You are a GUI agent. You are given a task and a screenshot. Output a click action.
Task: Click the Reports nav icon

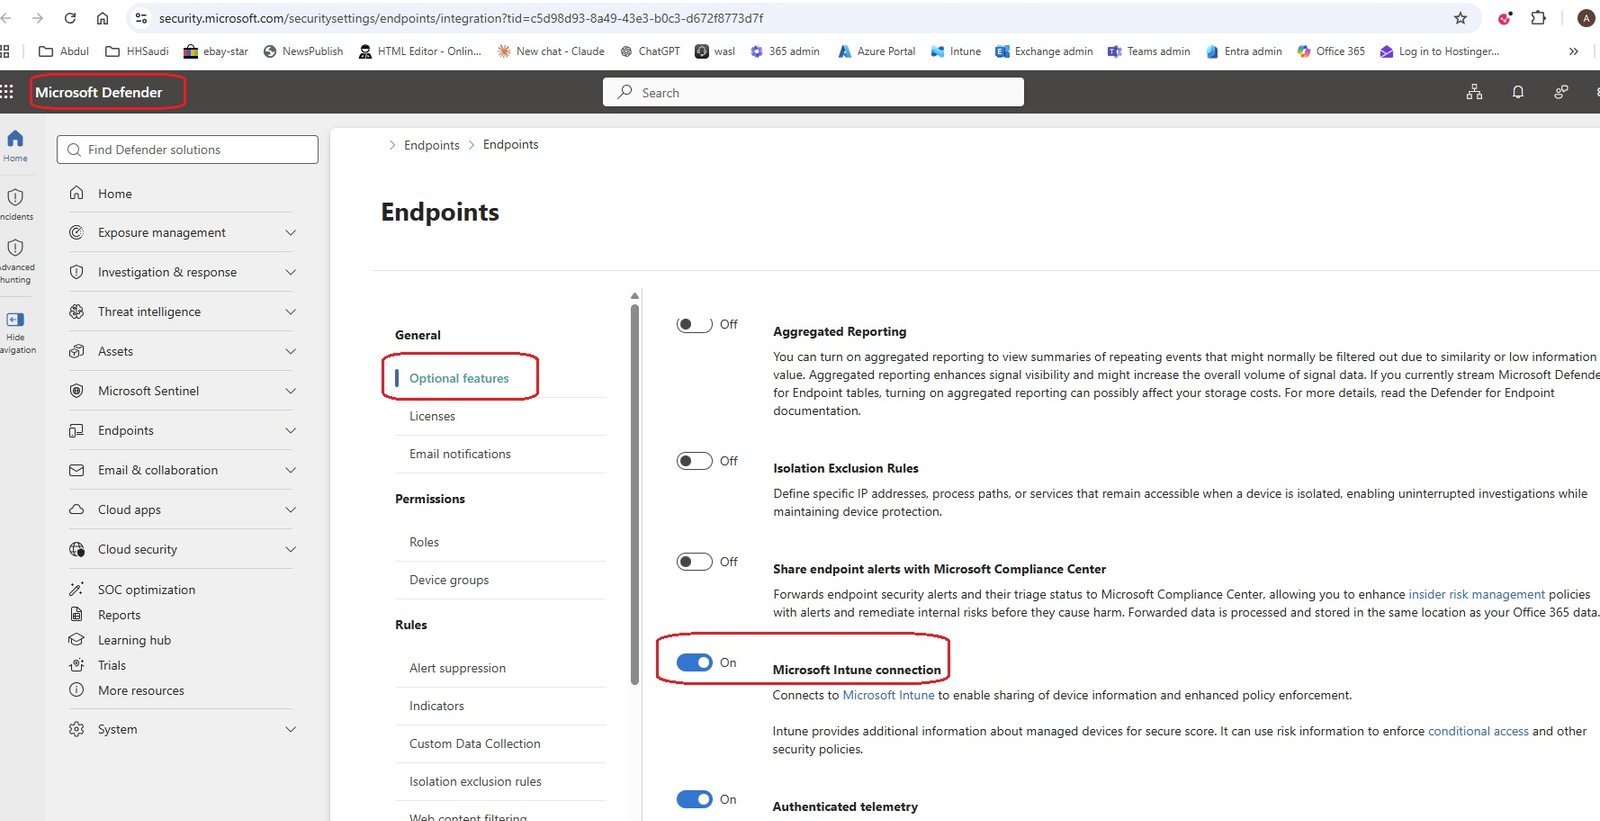(76, 615)
